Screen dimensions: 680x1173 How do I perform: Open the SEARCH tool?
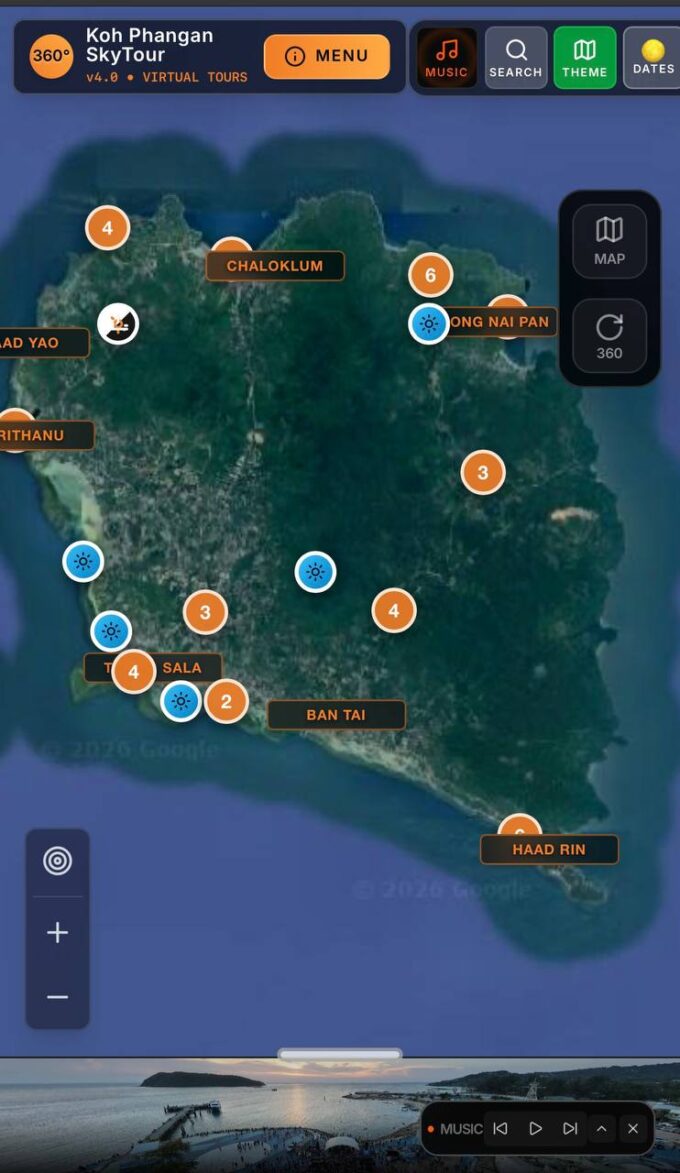point(515,58)
